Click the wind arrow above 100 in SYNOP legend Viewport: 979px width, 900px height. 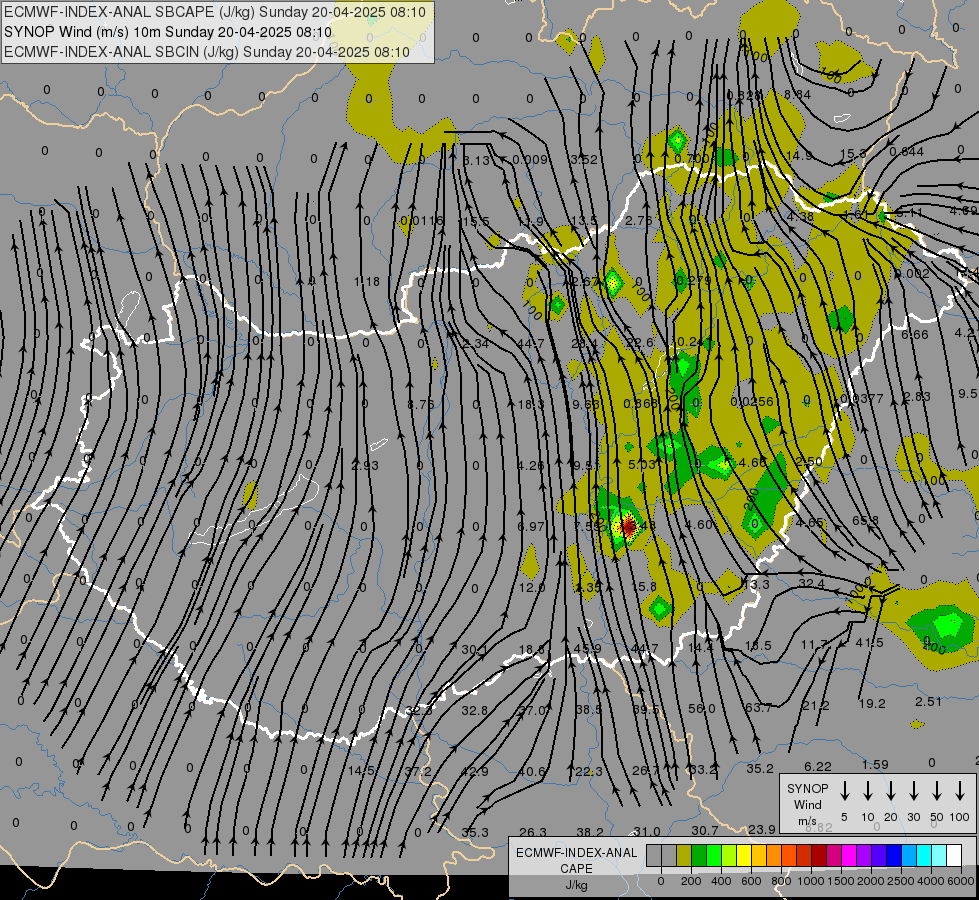point(960,790)
